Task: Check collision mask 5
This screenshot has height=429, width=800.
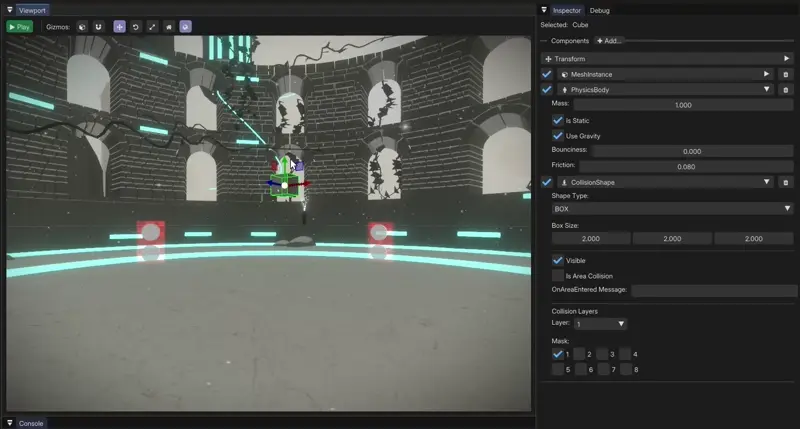Action: point(558,369)
